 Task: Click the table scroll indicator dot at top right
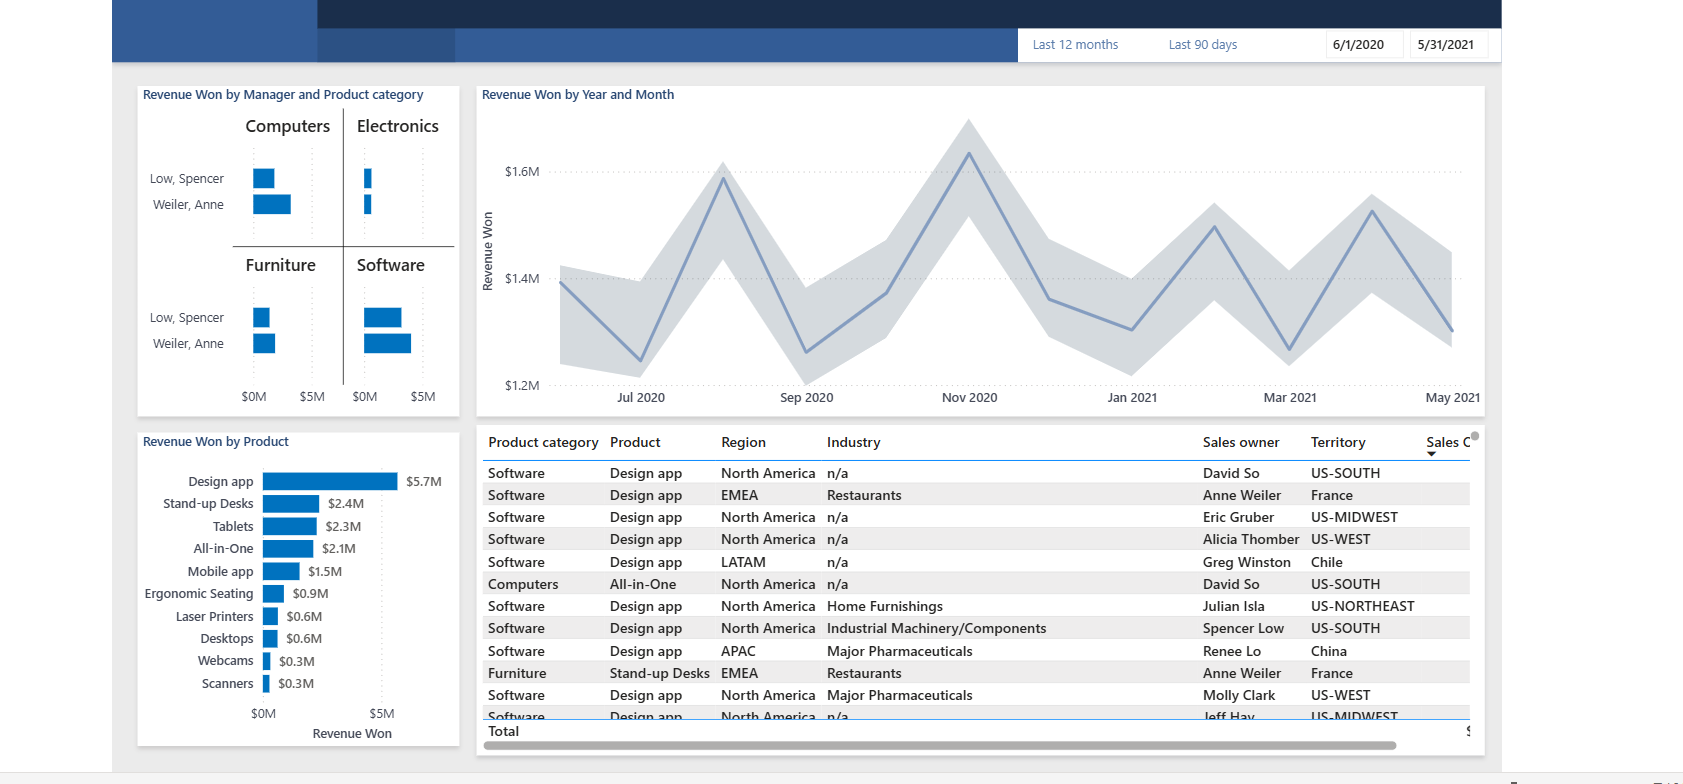[1475, 436]
